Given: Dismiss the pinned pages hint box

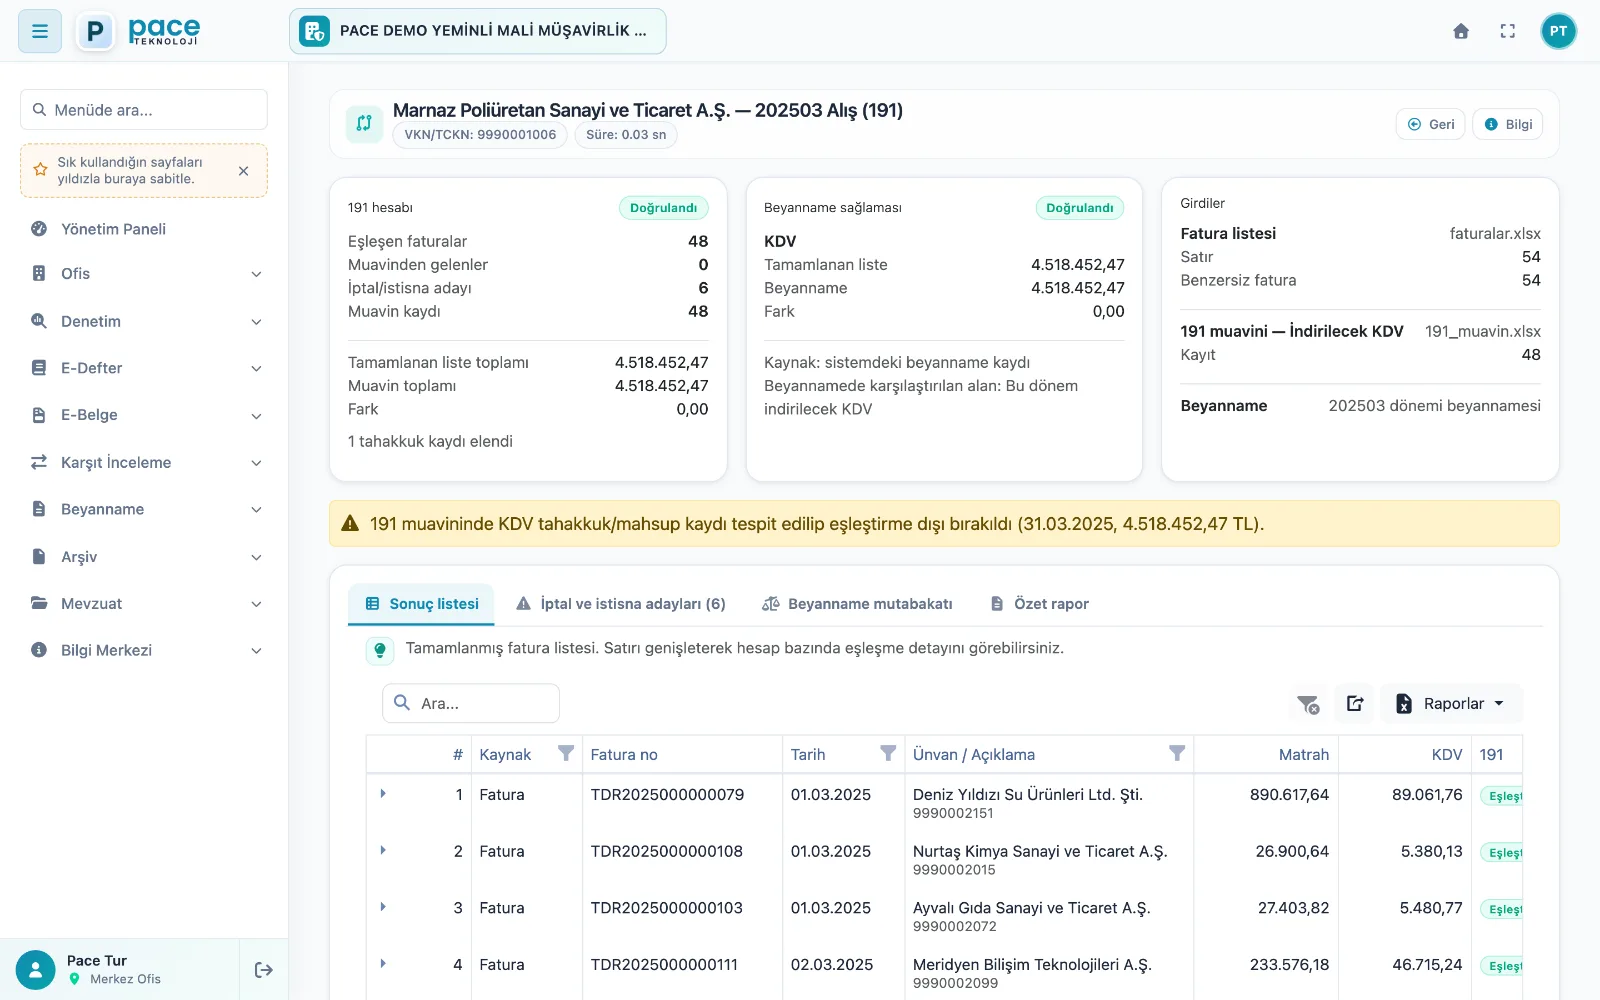Looking at the screenshot, I should (x=243, y=171).
